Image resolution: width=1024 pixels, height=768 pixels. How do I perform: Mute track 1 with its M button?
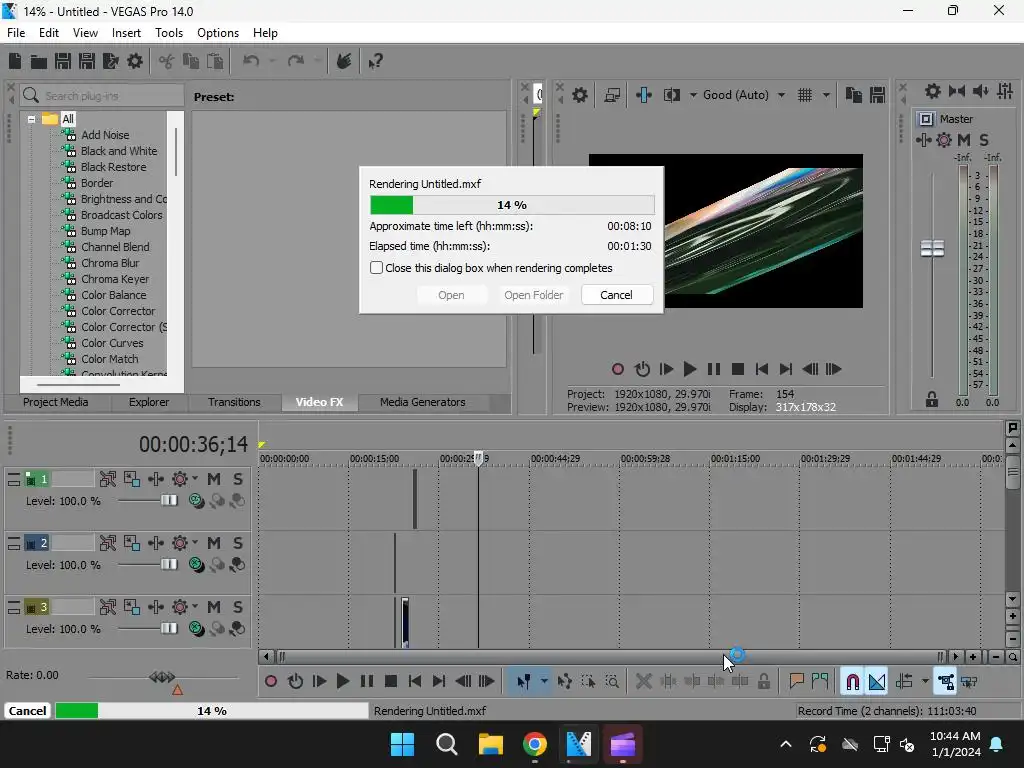pyautogui.click(x=214, y=479)
